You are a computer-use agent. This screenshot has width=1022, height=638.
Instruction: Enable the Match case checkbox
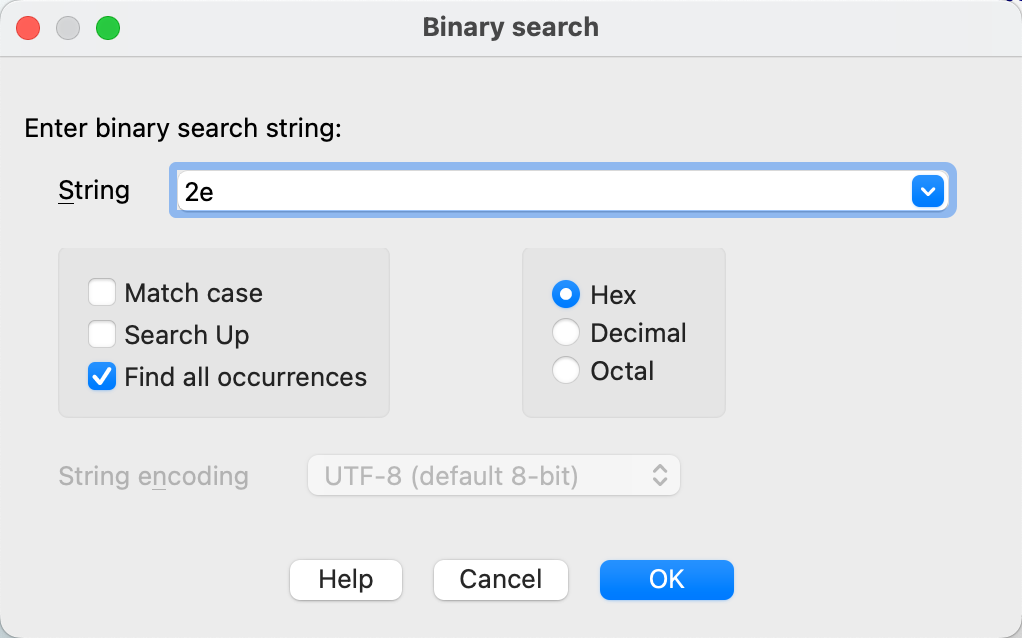102,293
